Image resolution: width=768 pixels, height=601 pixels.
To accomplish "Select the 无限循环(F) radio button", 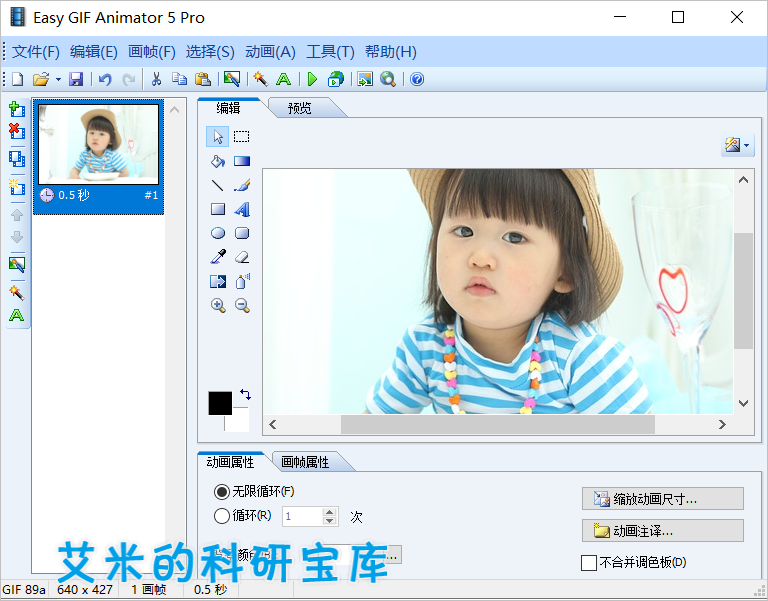I will (221, 491).
